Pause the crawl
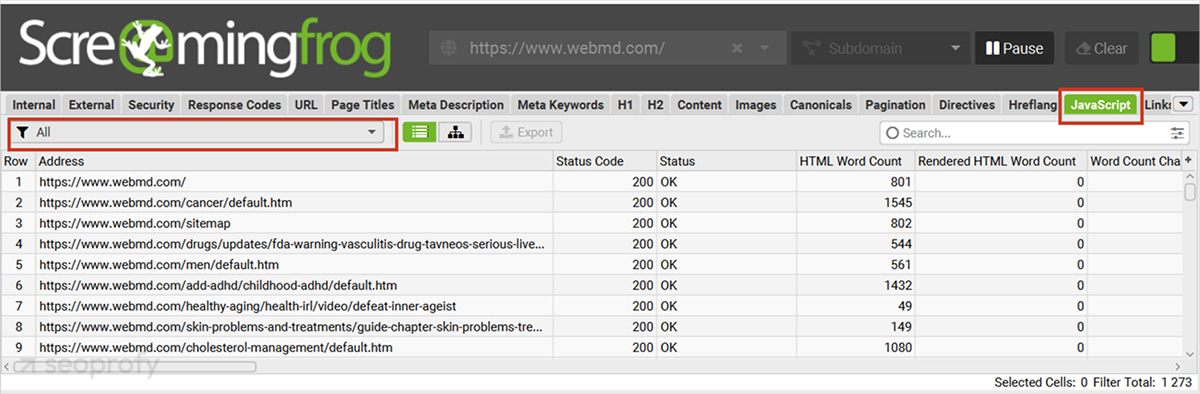 click(x=1014, y=48)
